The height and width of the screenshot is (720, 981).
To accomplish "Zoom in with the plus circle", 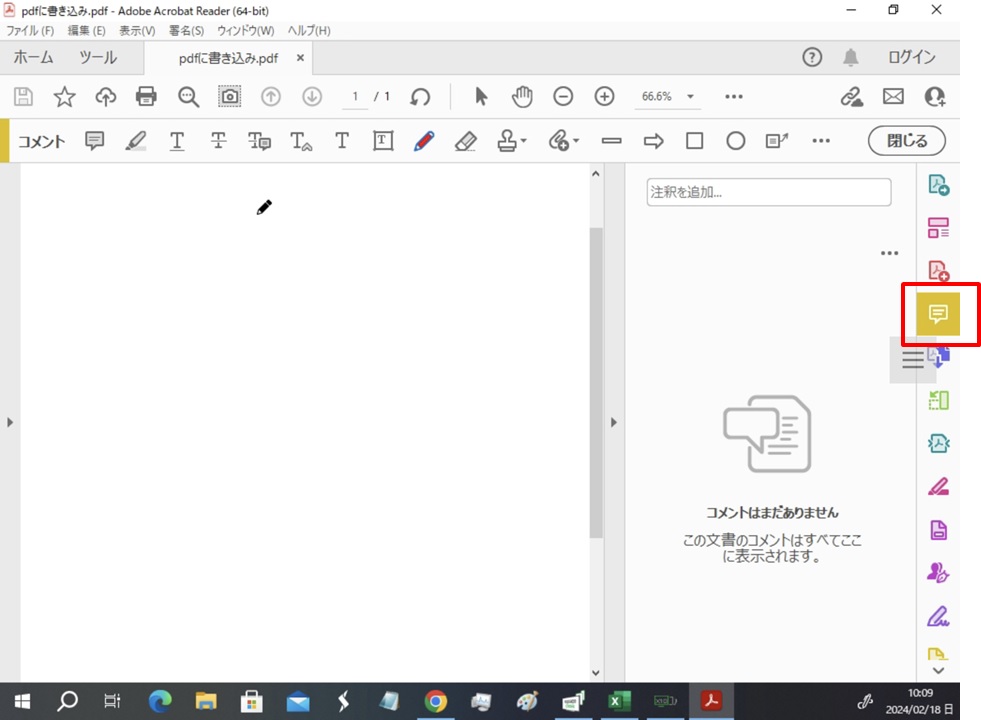I will click(x=604, y=96).
